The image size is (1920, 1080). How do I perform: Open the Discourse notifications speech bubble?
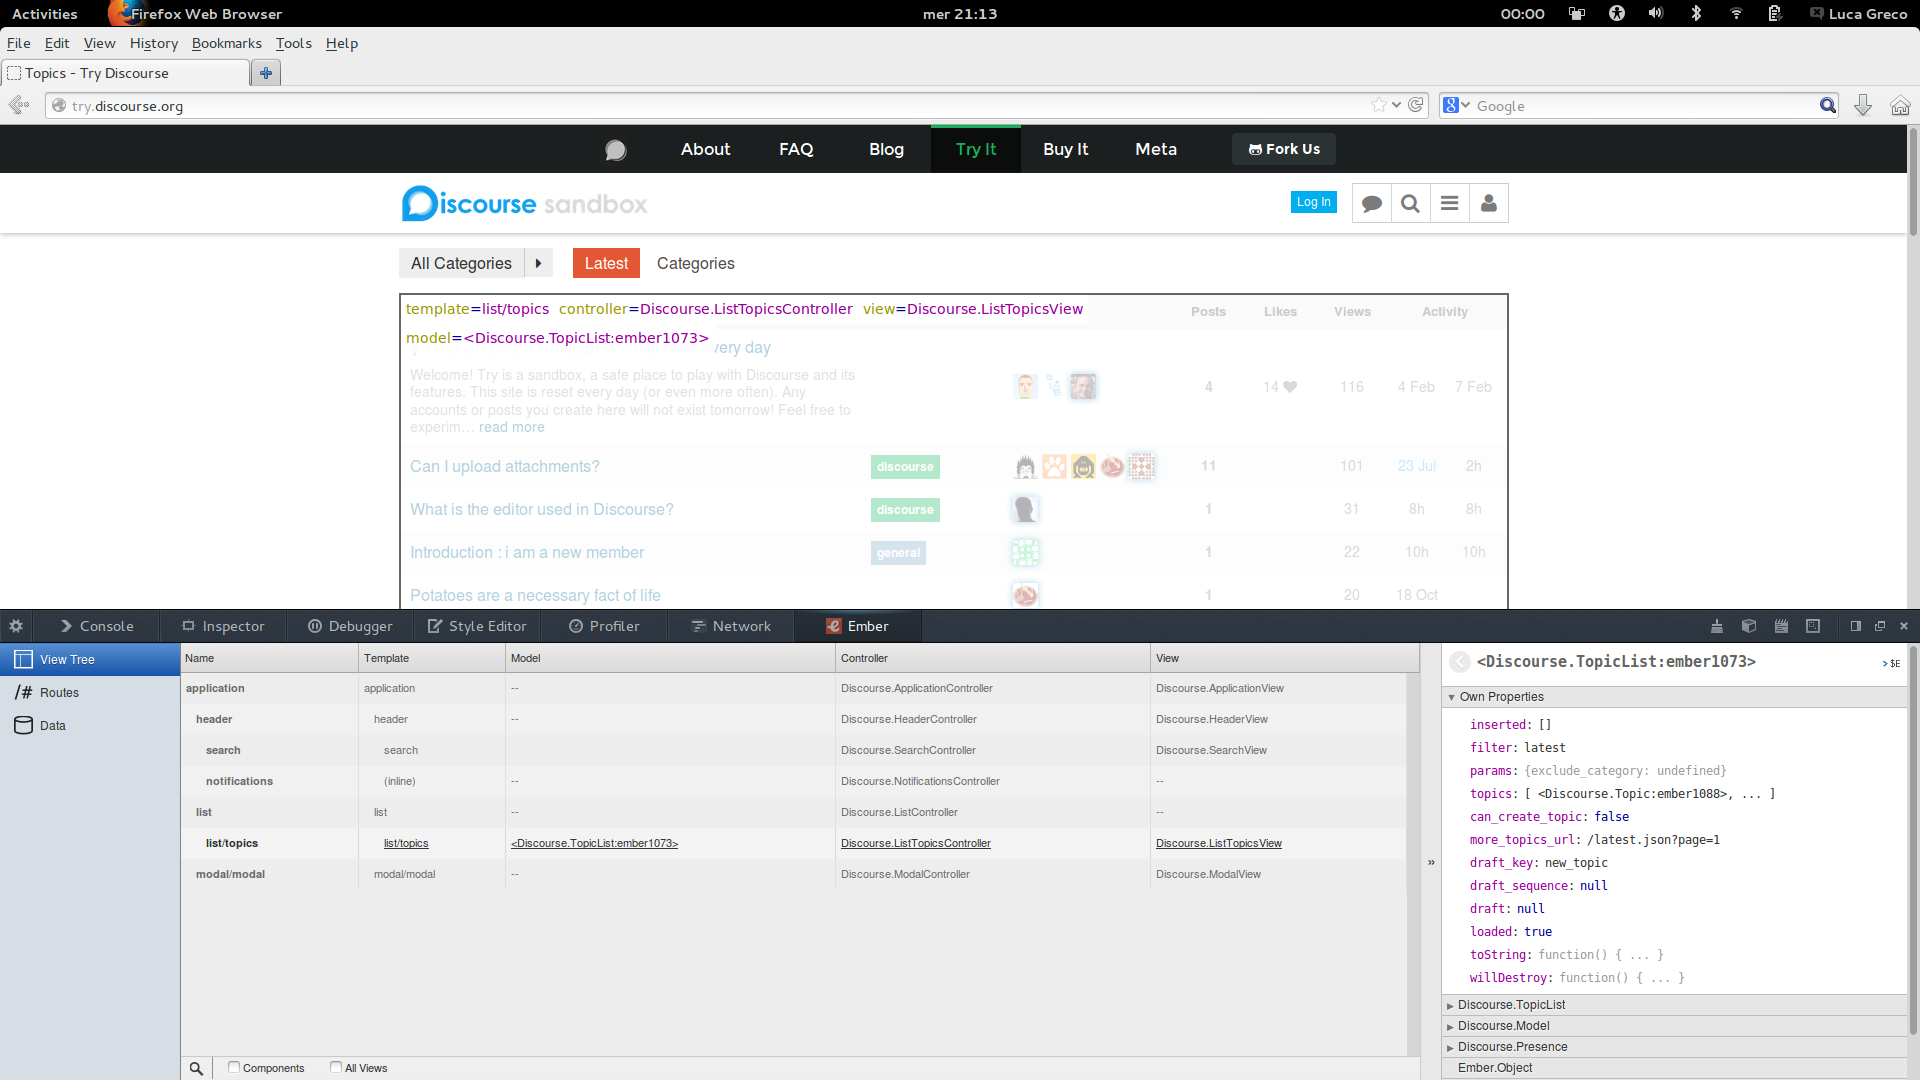click(x=1372, y=203)
